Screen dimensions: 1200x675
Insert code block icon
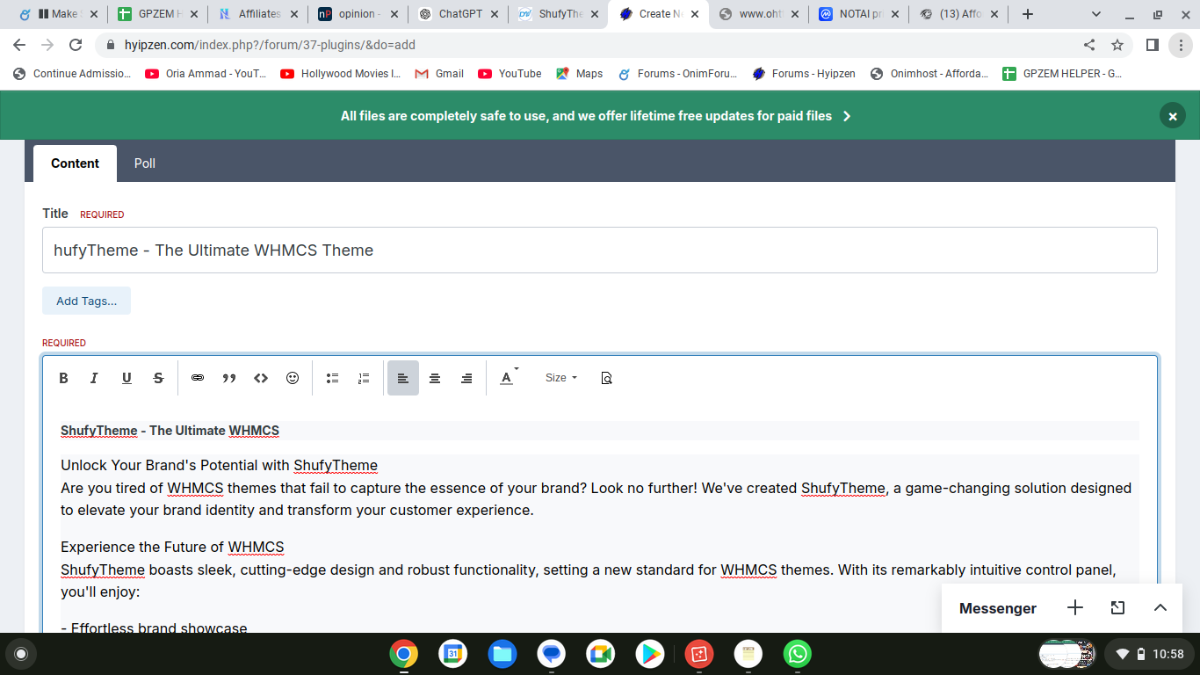[261, 378]
